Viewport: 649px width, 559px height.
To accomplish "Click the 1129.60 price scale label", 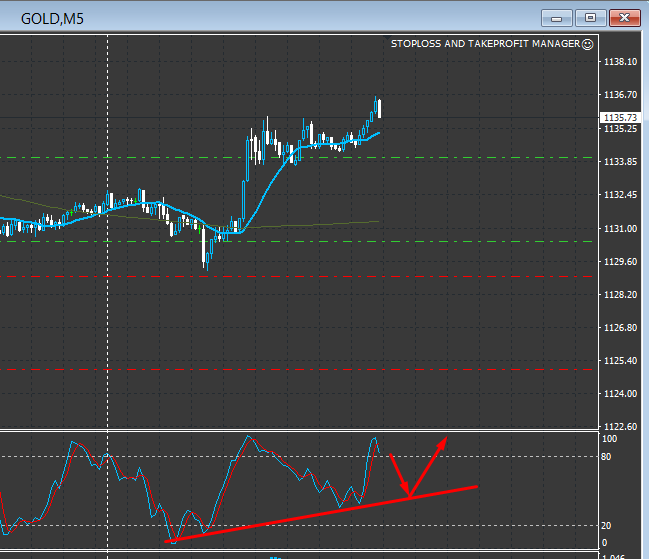I will pos(620,262).
